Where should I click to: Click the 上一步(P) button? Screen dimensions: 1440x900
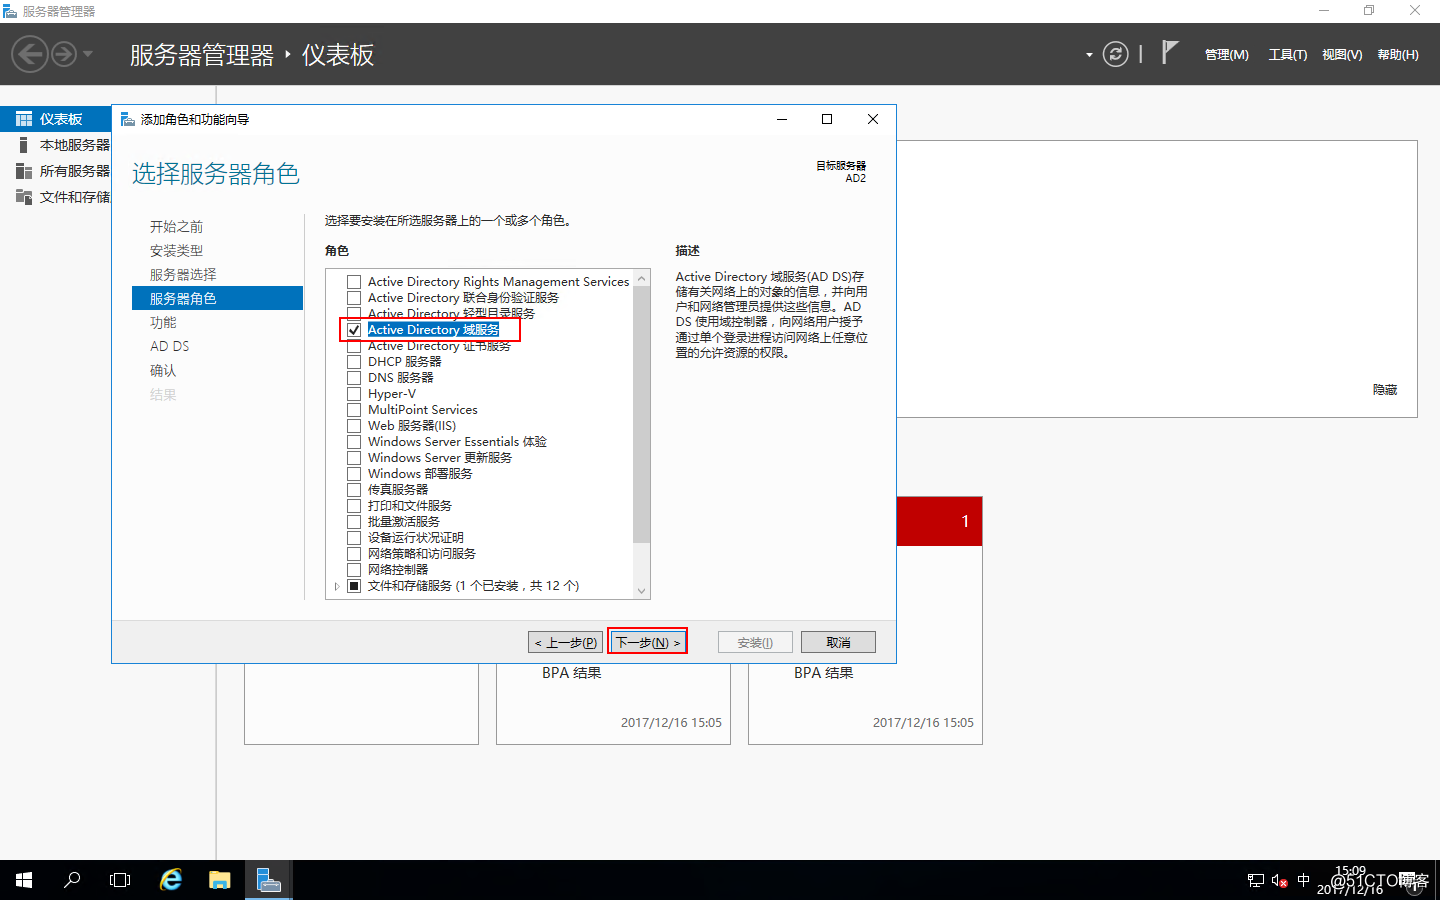[566, 642]
